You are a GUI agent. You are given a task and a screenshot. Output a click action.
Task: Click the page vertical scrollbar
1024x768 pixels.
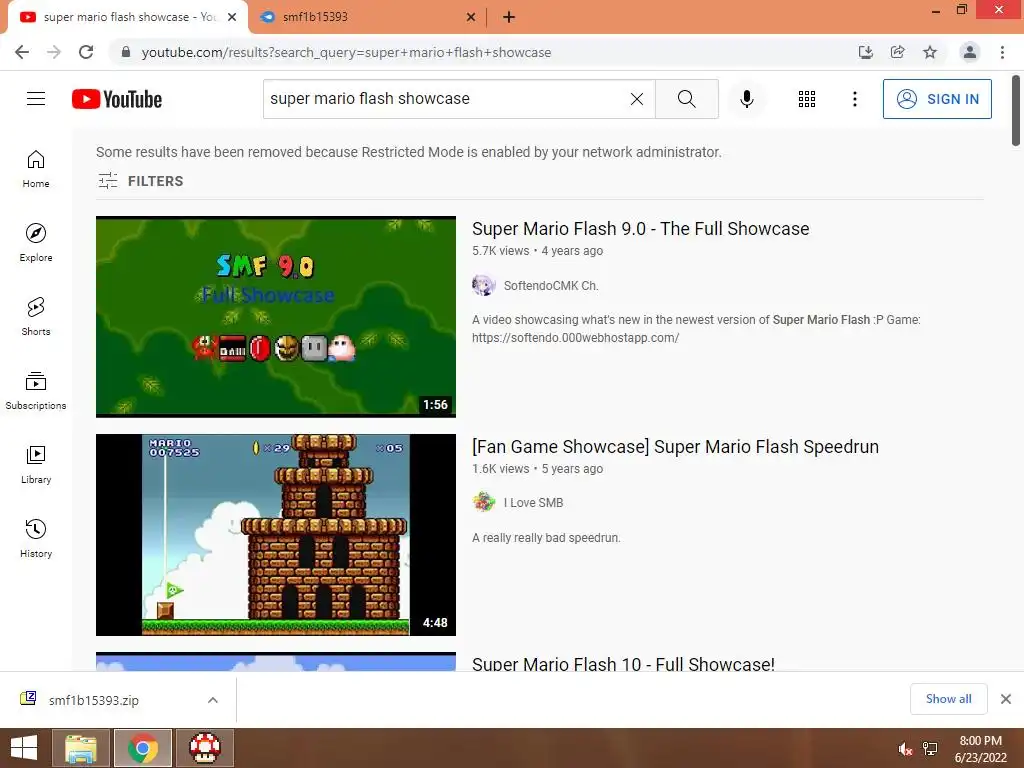pyautogui.click(x=1016, y=111)
